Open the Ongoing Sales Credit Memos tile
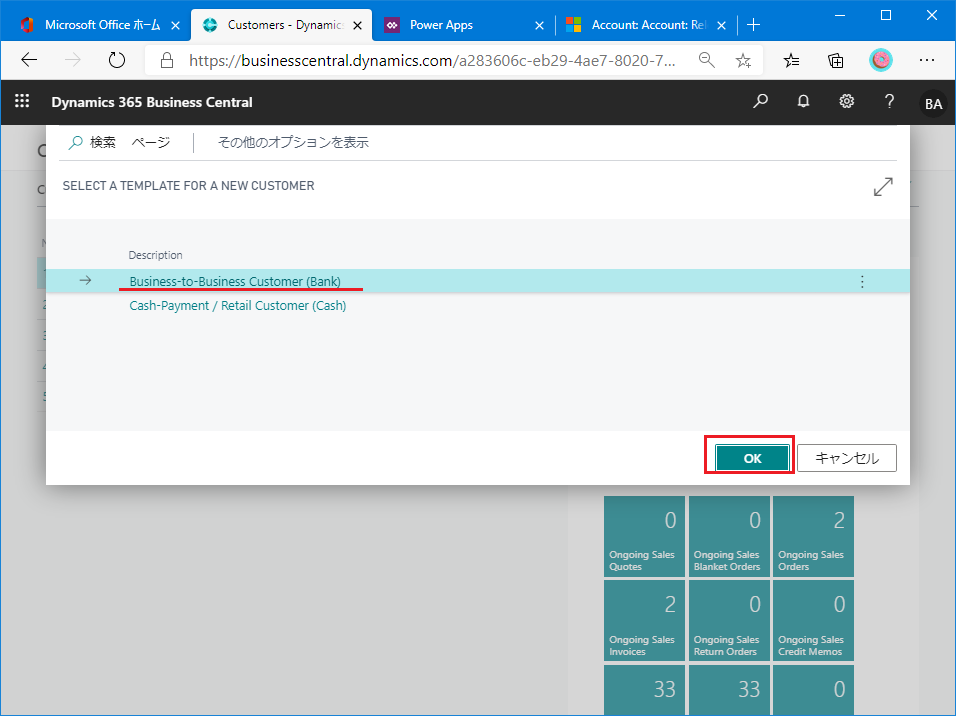This screenshot has width=956, height=716. pyautogui.click(x=813, y=621)
